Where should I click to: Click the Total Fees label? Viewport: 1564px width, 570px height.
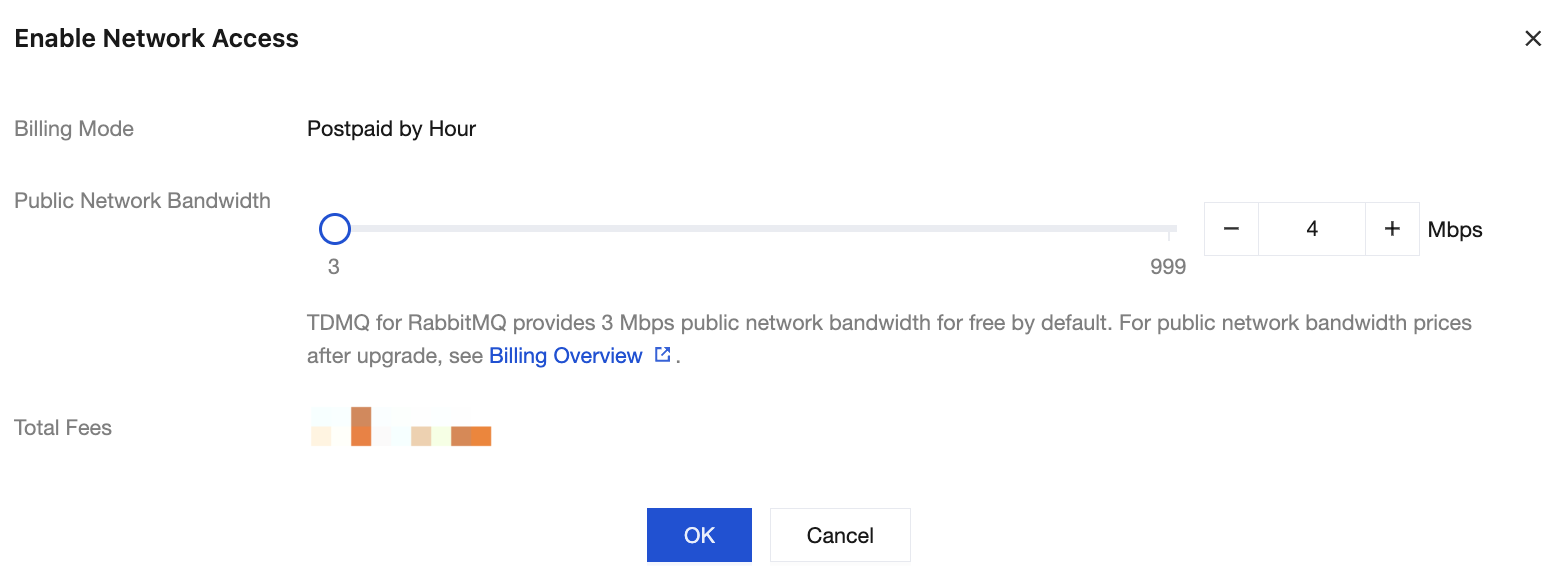63,428
